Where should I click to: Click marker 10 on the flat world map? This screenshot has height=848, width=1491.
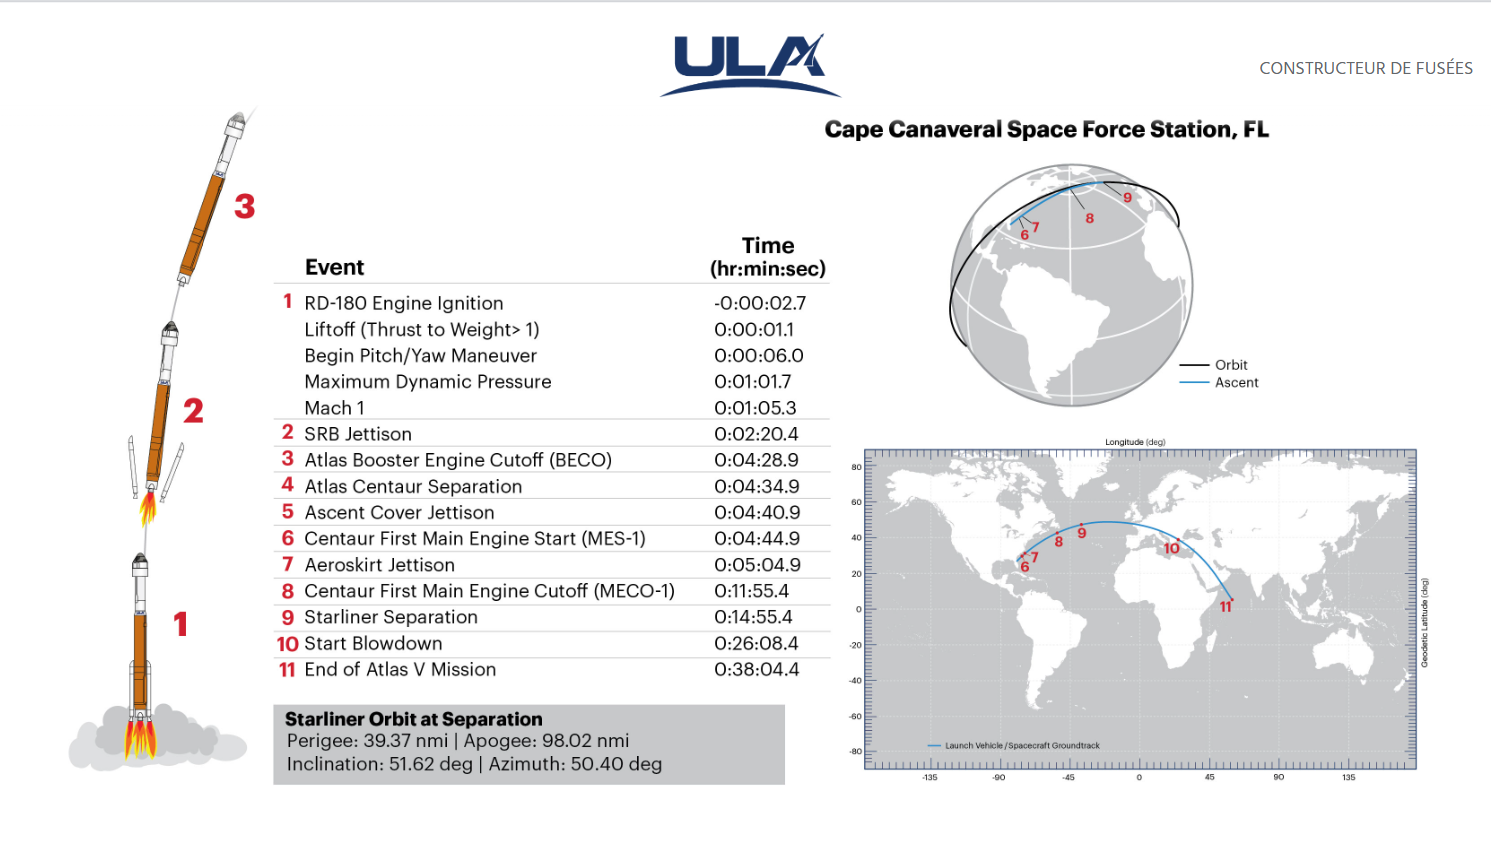(x=1171, y=548)
